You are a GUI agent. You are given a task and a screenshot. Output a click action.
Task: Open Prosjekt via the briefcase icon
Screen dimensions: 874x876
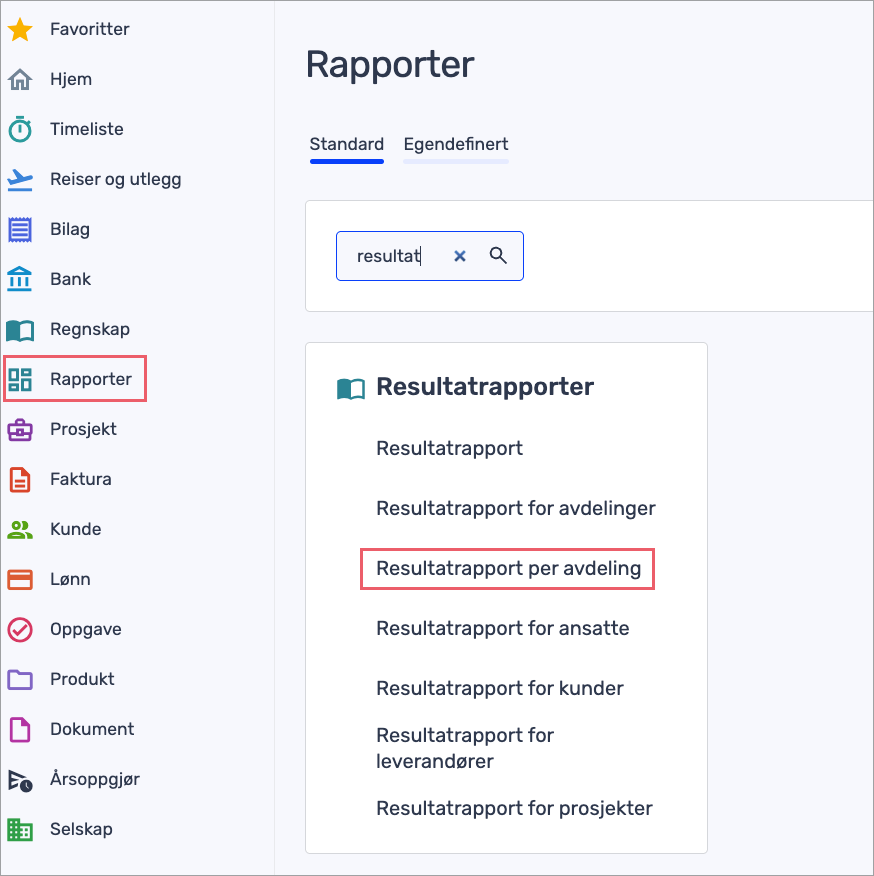[20, 430]
